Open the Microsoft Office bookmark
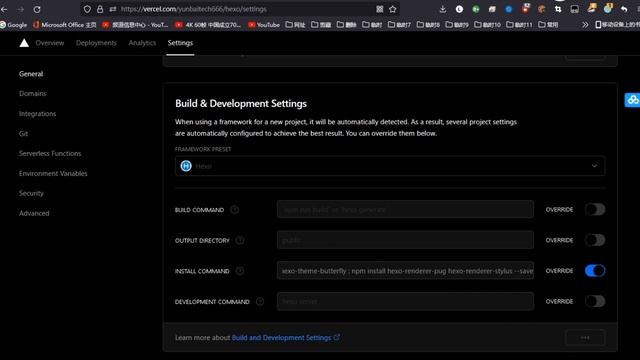640x360 pixels. click(x=65, y=25)
